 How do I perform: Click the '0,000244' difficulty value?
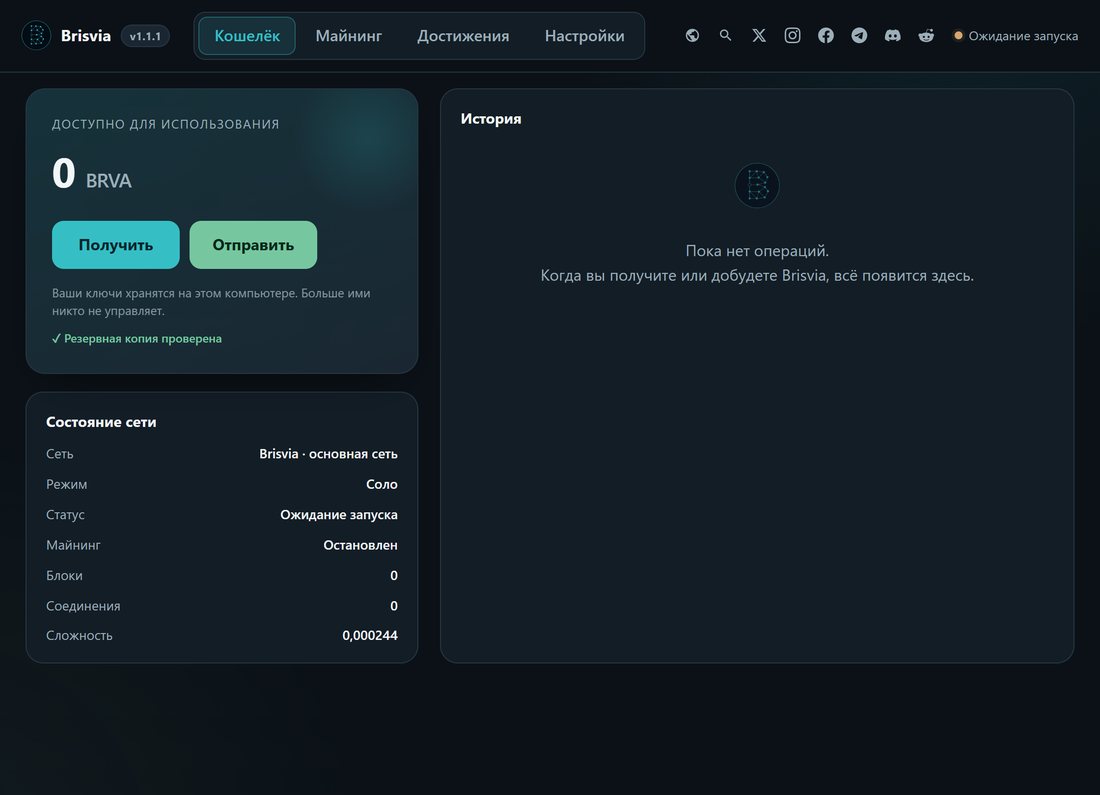370,635
